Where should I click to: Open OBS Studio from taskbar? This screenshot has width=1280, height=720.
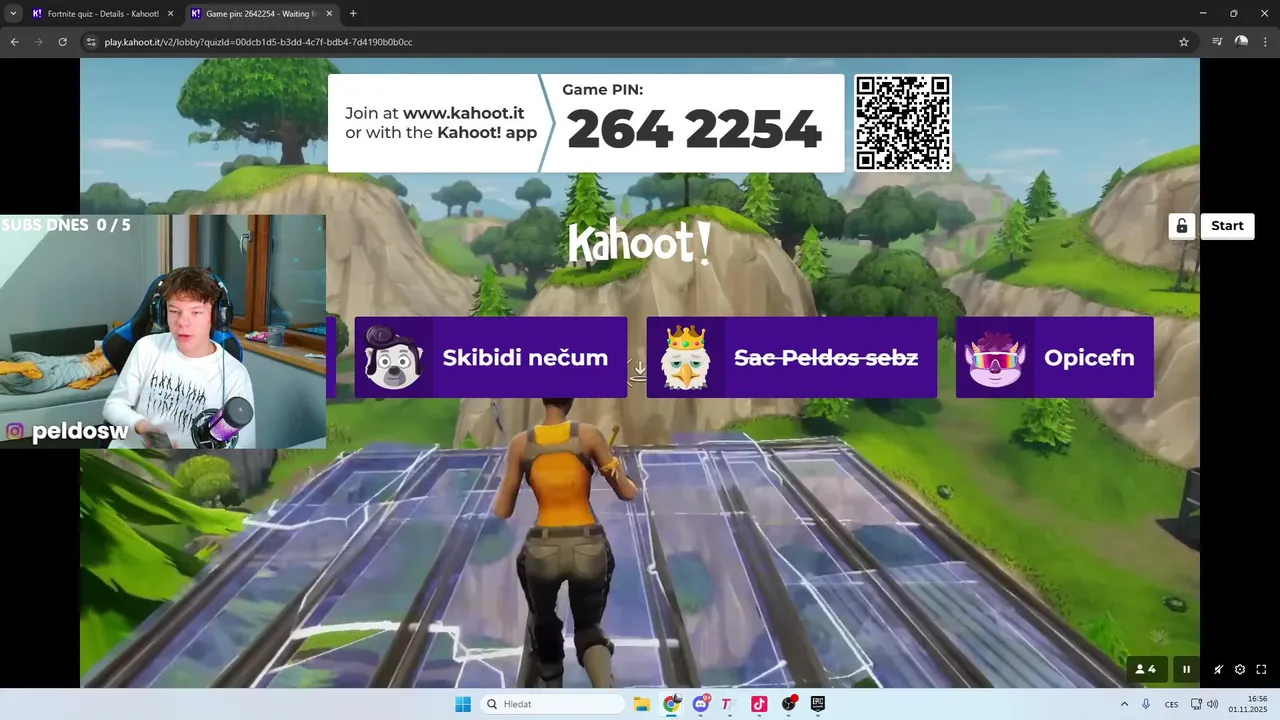point(788,704)
